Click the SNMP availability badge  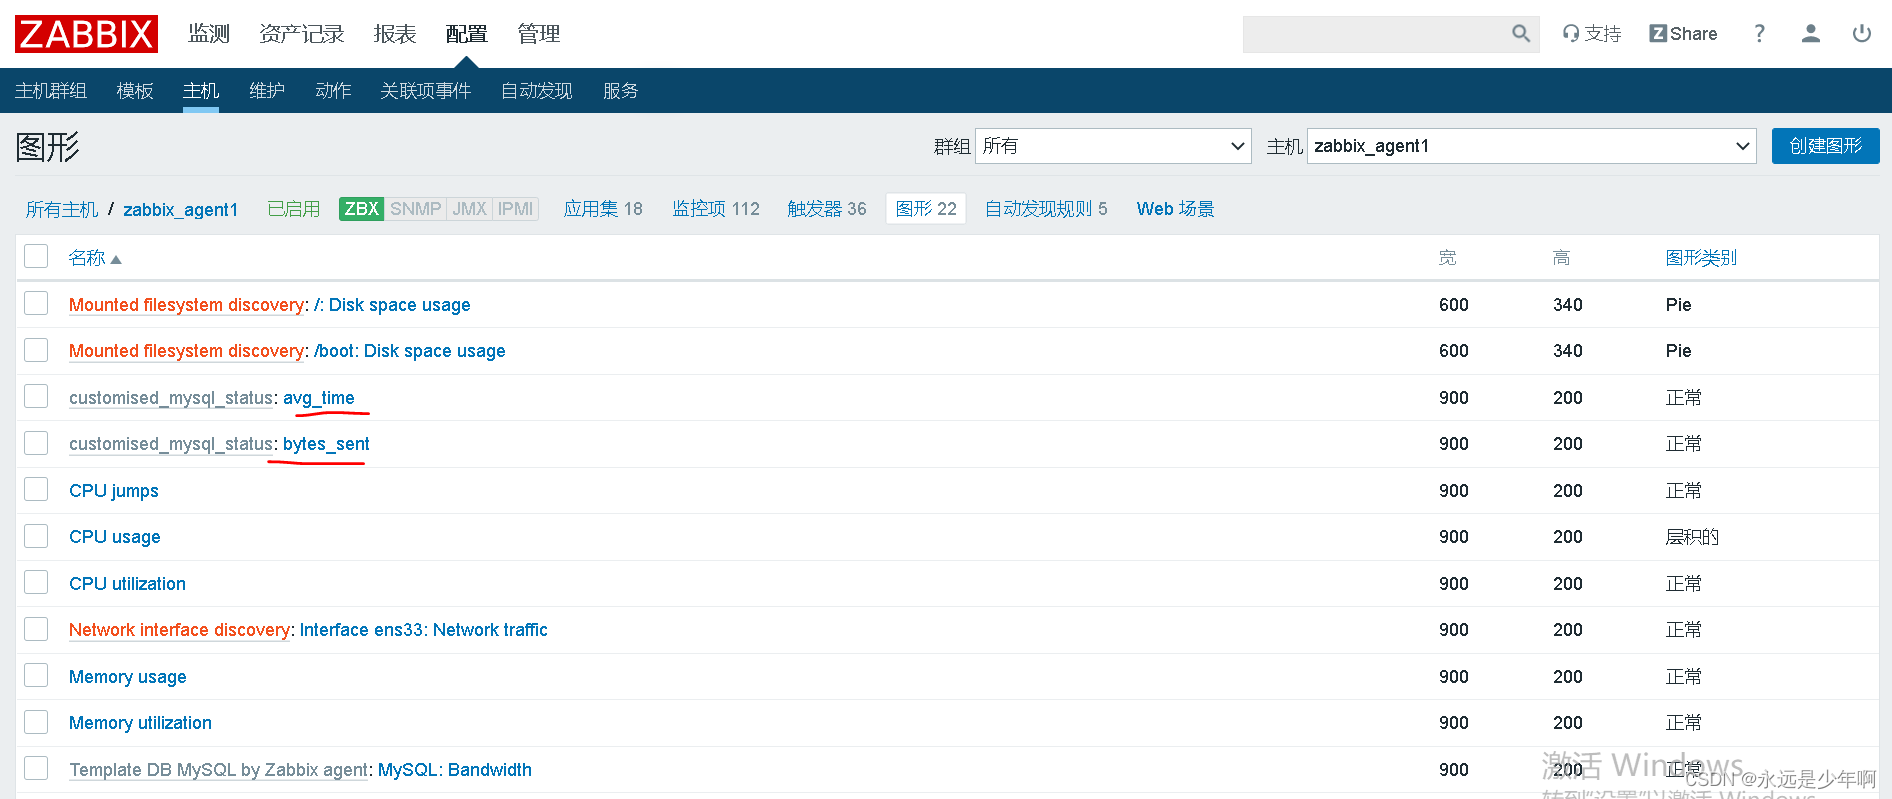pos(415,209)
